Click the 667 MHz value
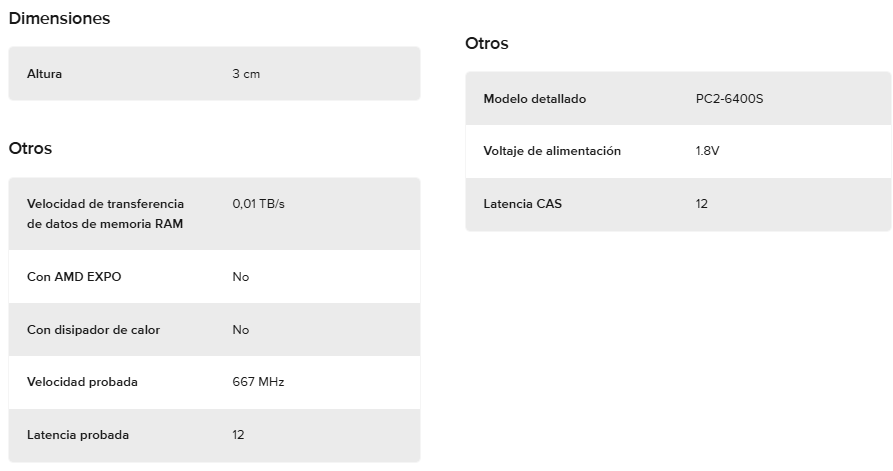This screenshot has width=893, height=471. [258, 382]
